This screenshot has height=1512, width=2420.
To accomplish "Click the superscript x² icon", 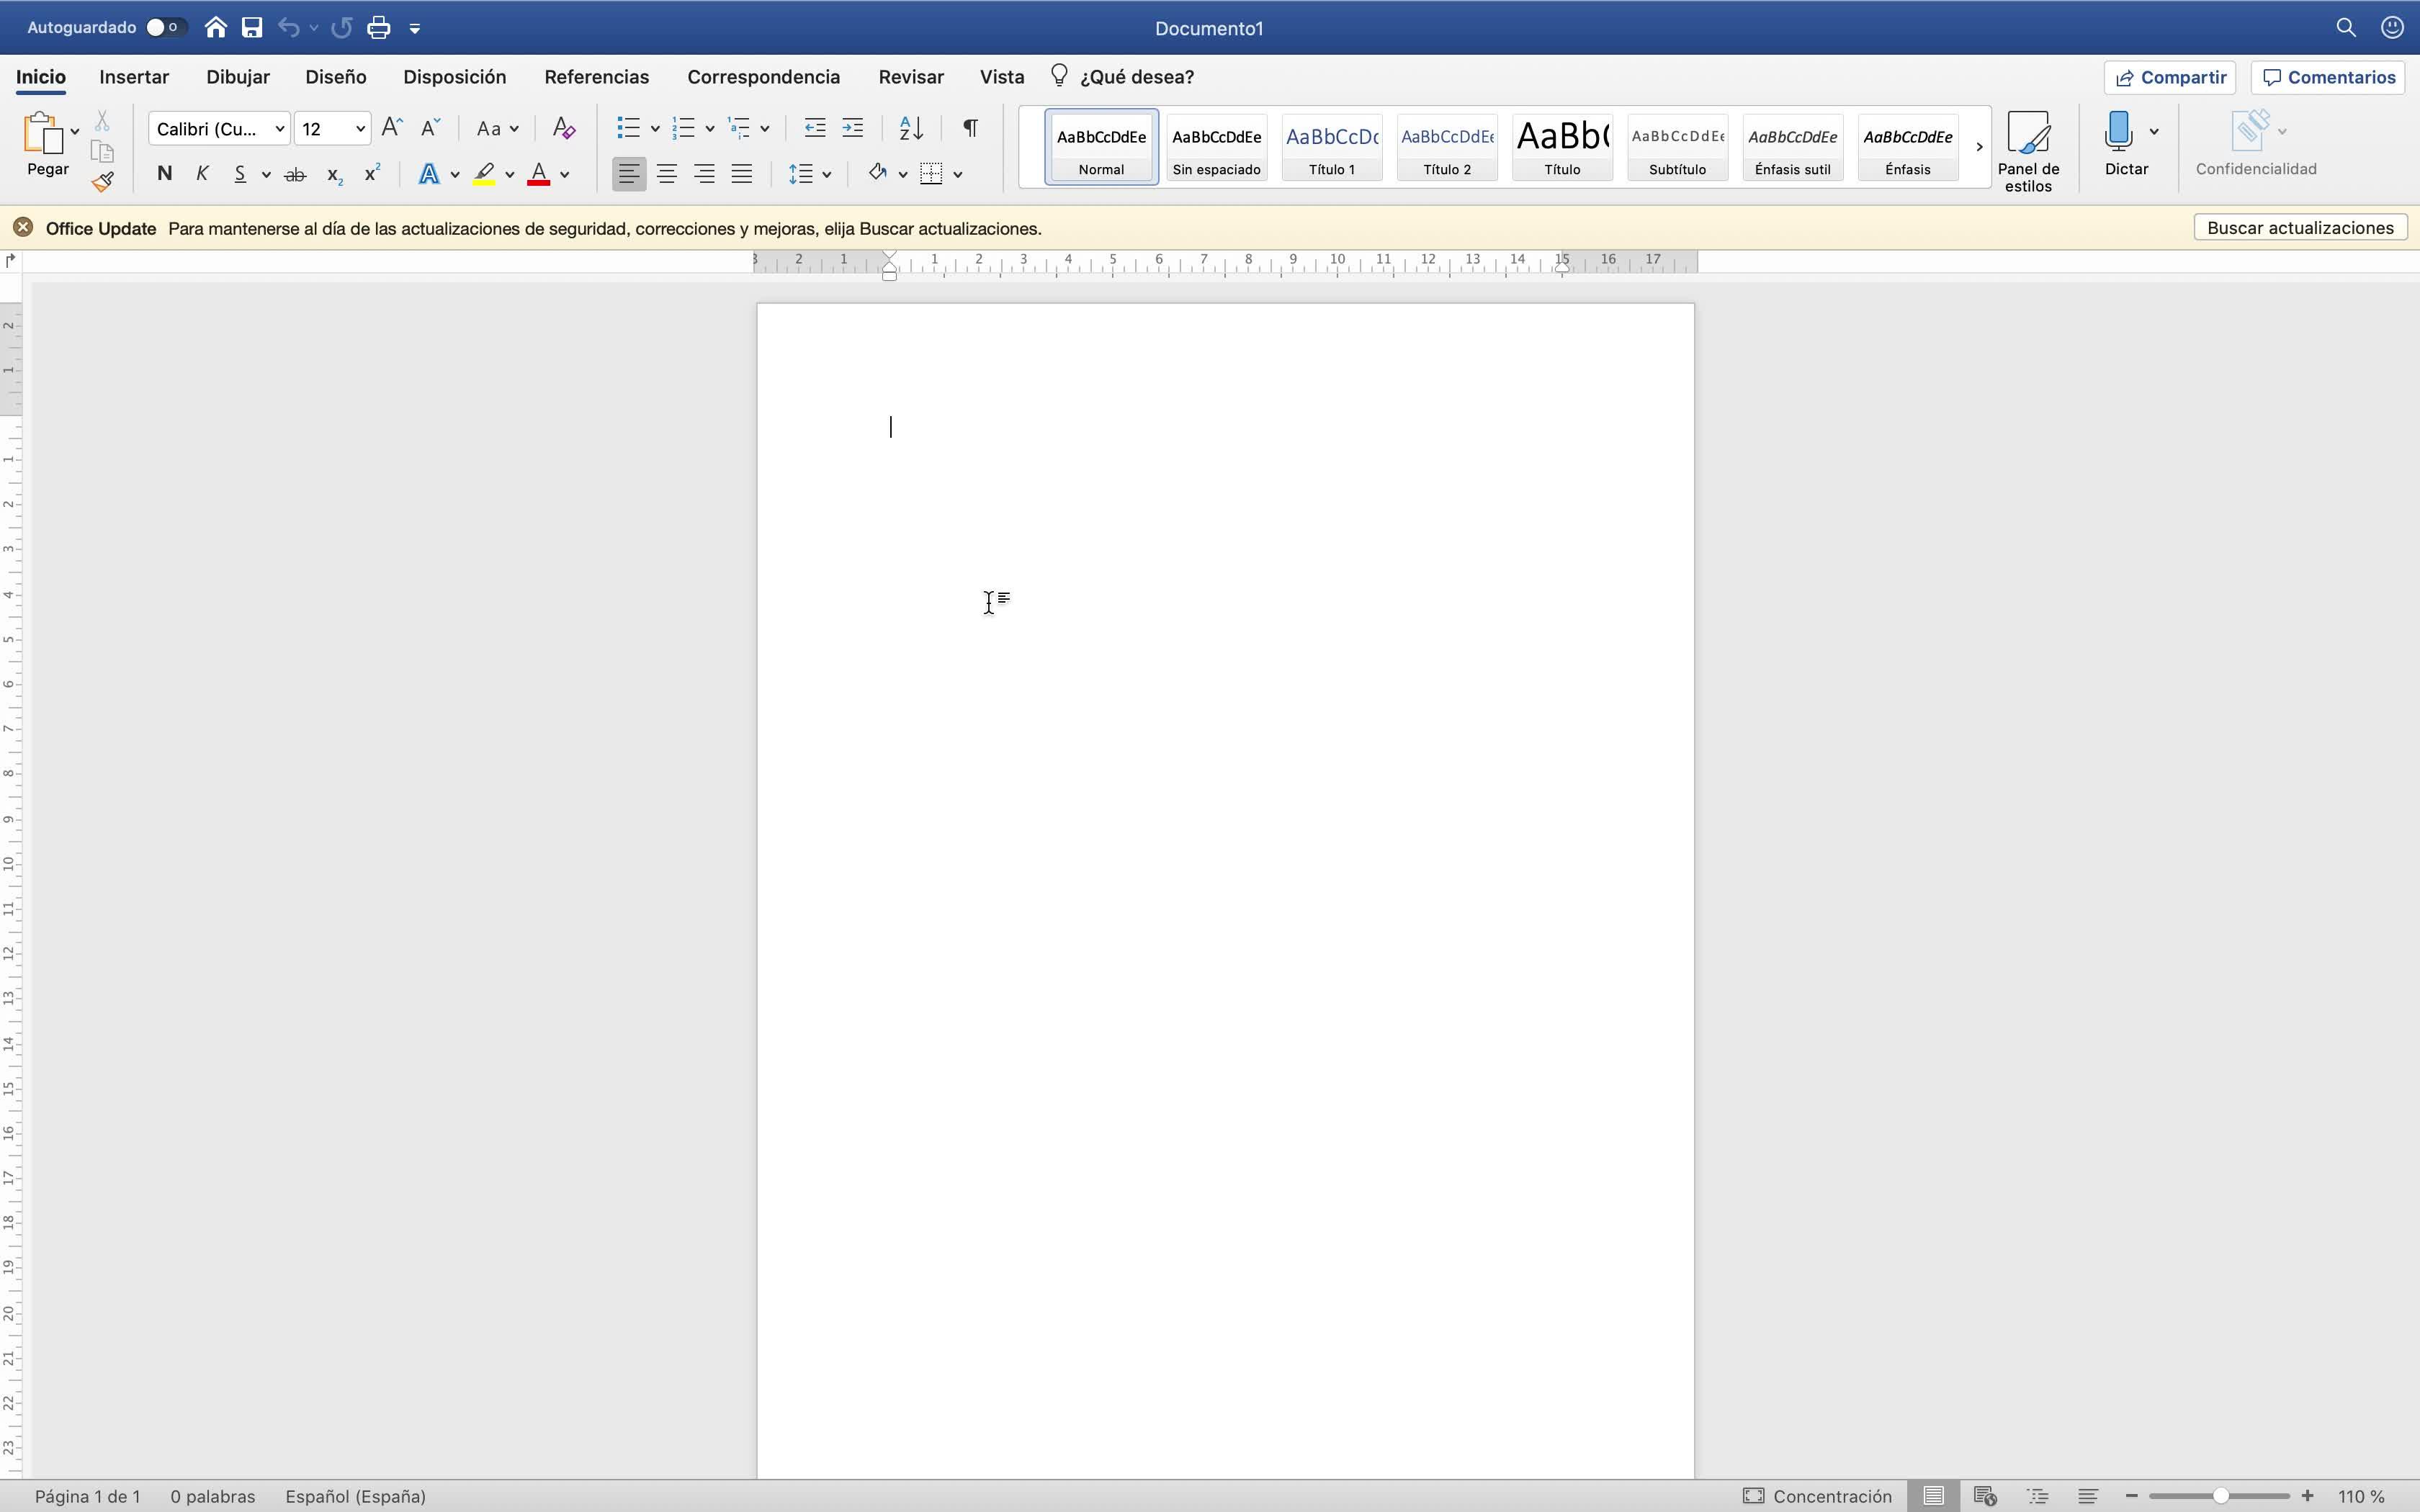I will [371, 174].
